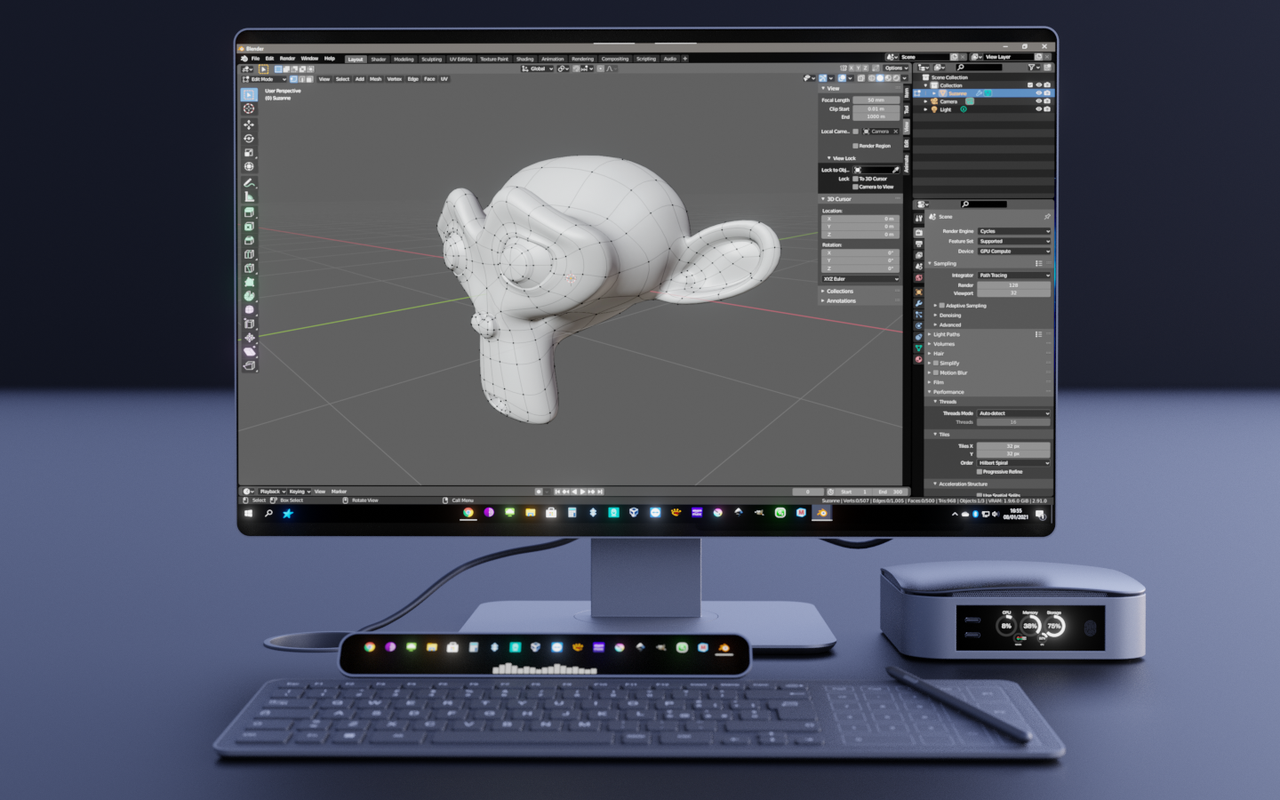Open the Feature Set dropdown
The width and height of the screenshot is (1280, 800).
1014,241
